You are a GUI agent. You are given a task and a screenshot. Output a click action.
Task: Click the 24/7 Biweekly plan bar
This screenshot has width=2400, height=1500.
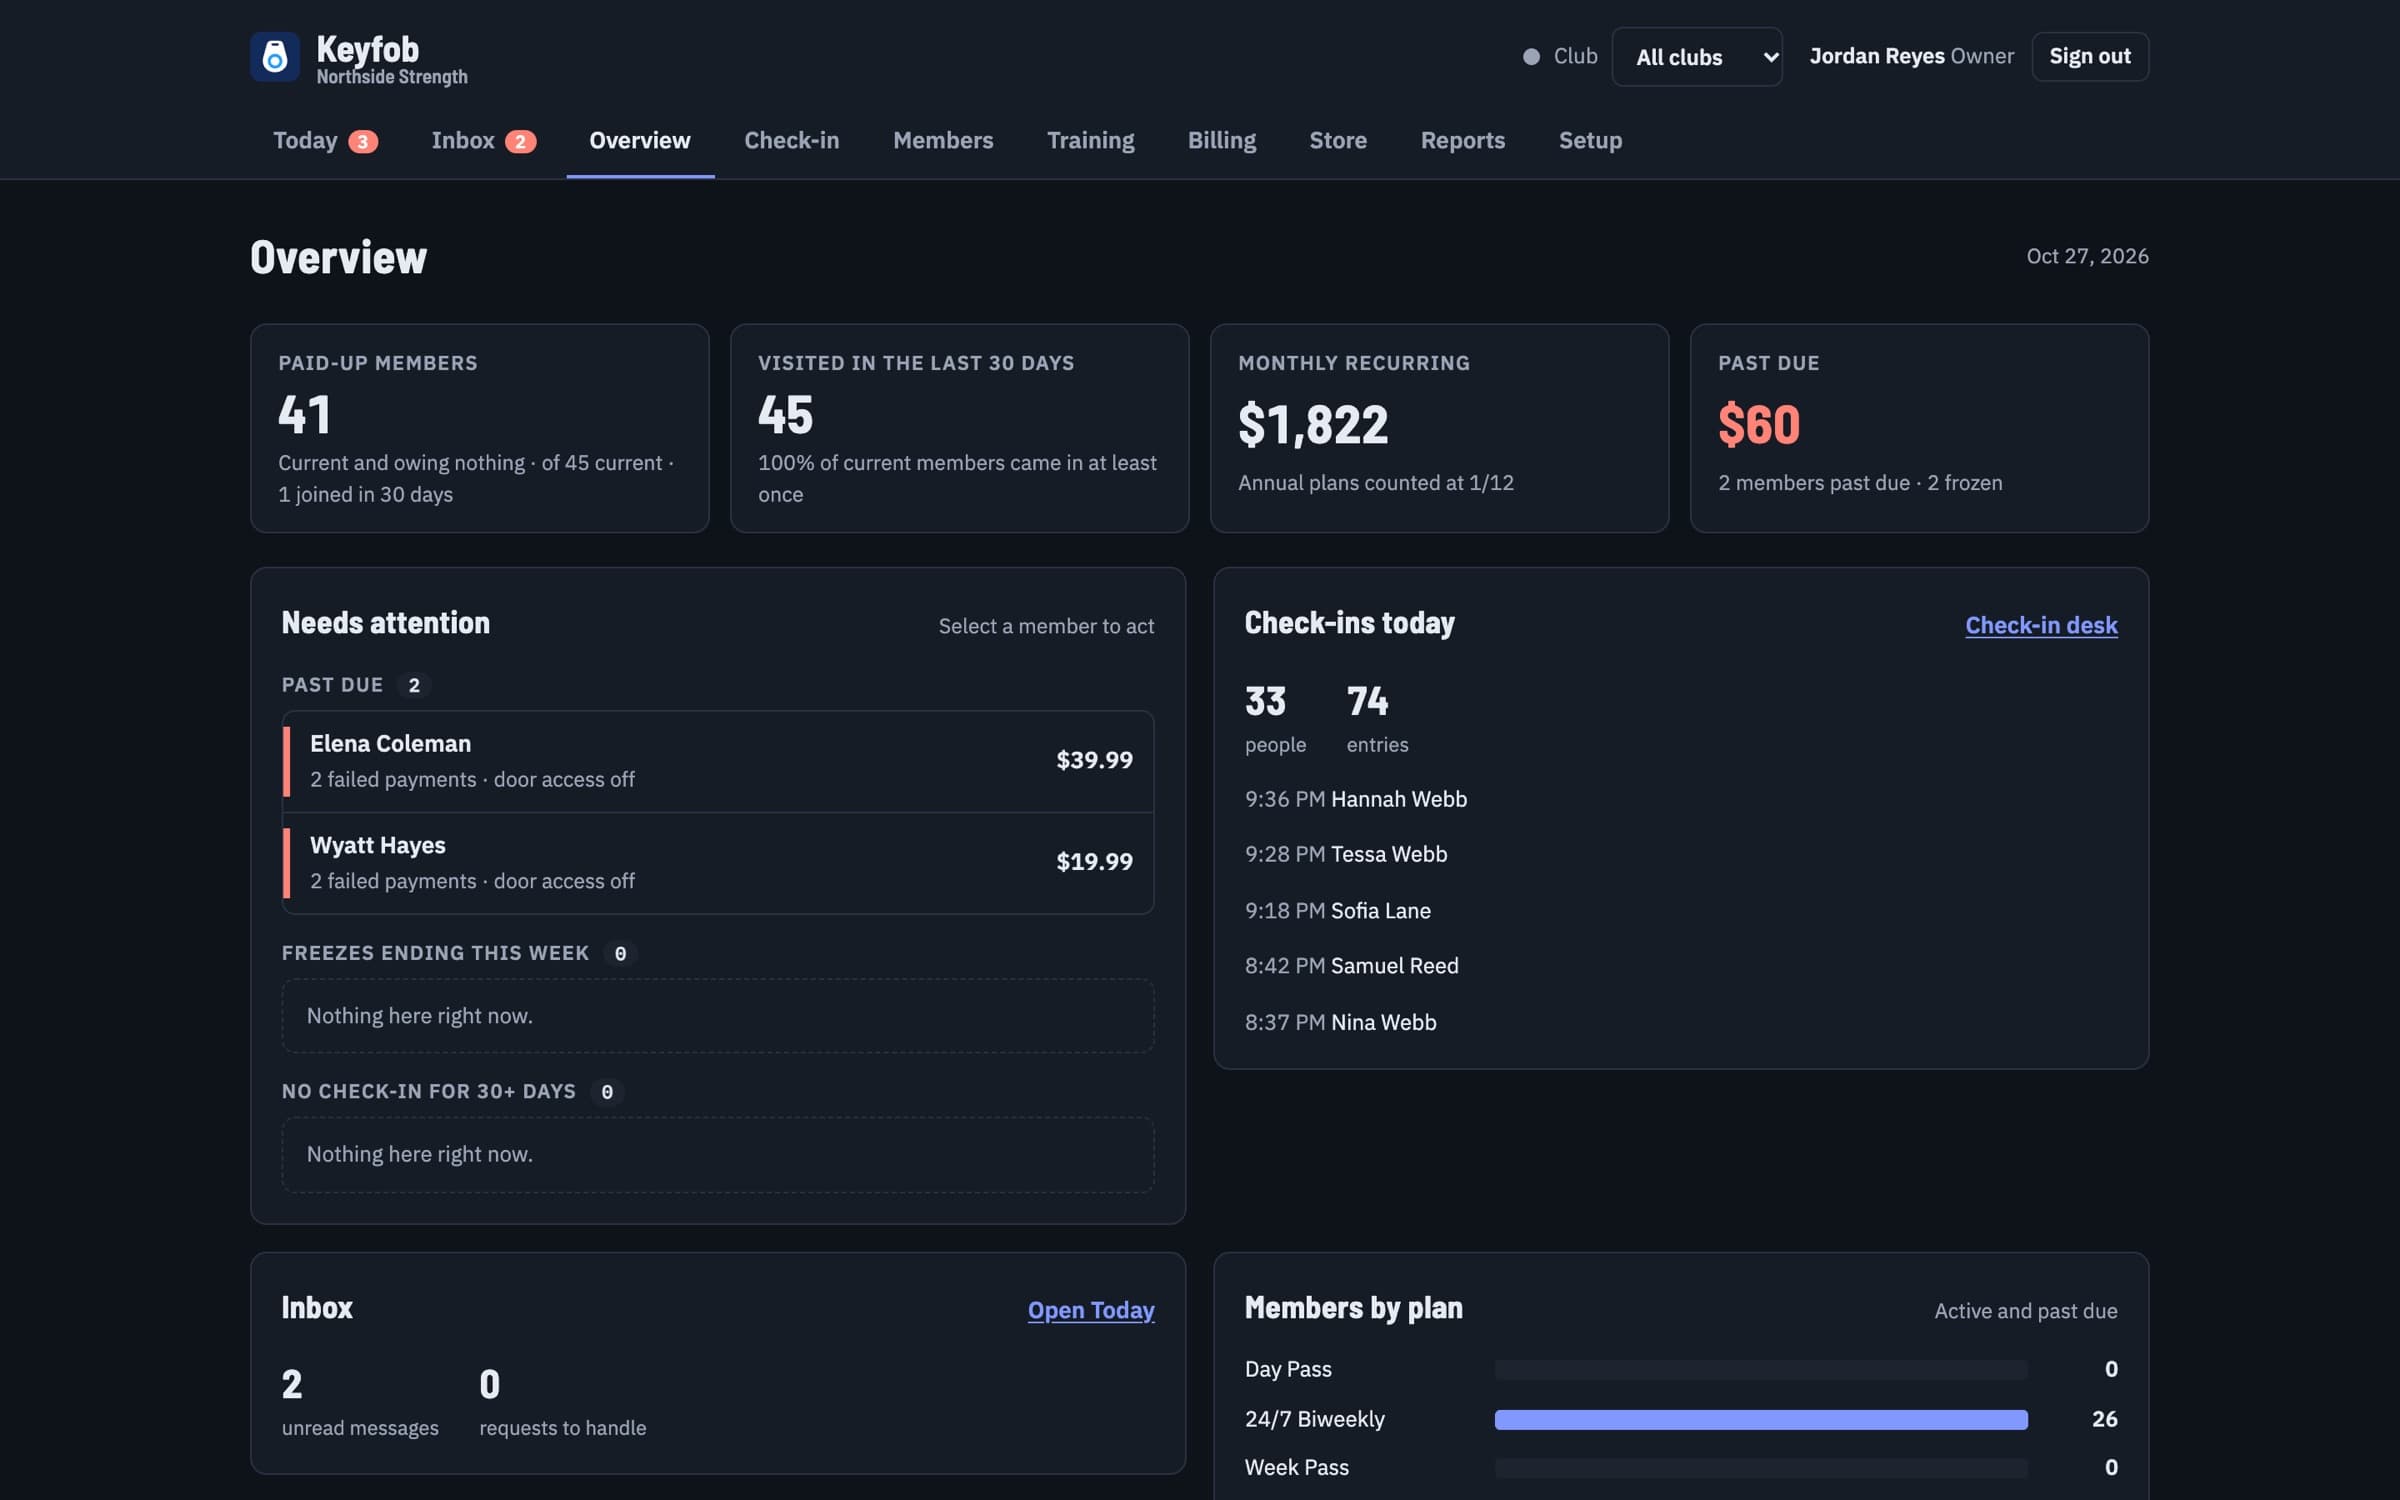click(x=1761, y=1419)
